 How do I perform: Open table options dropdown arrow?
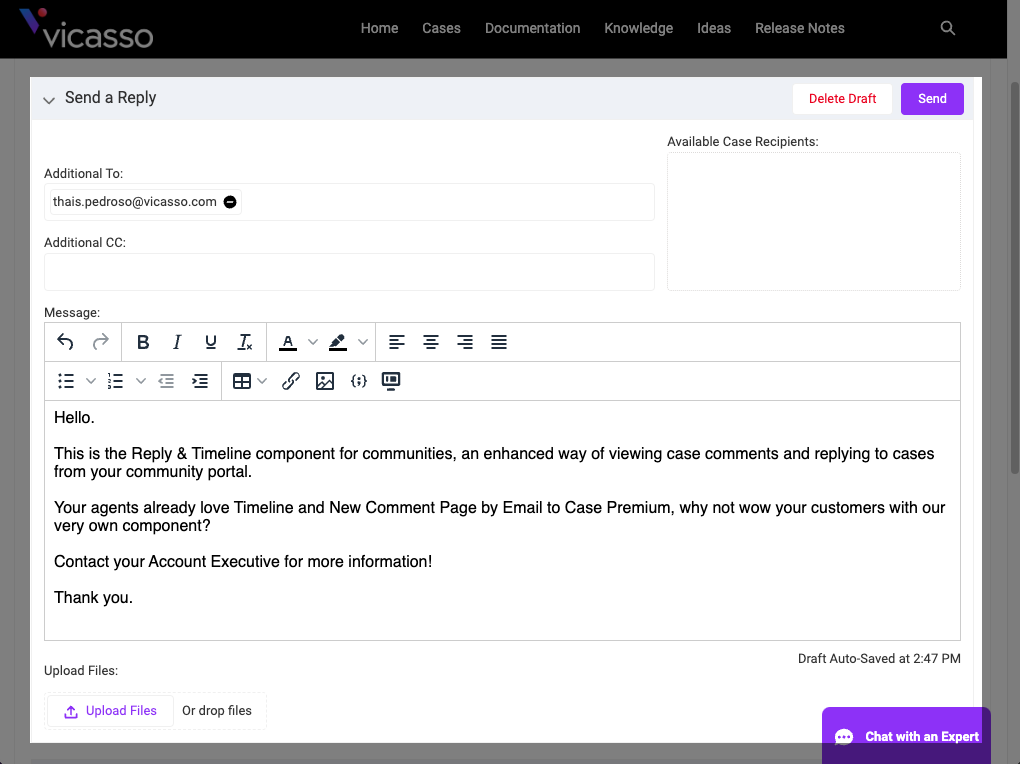coord(262,381)
